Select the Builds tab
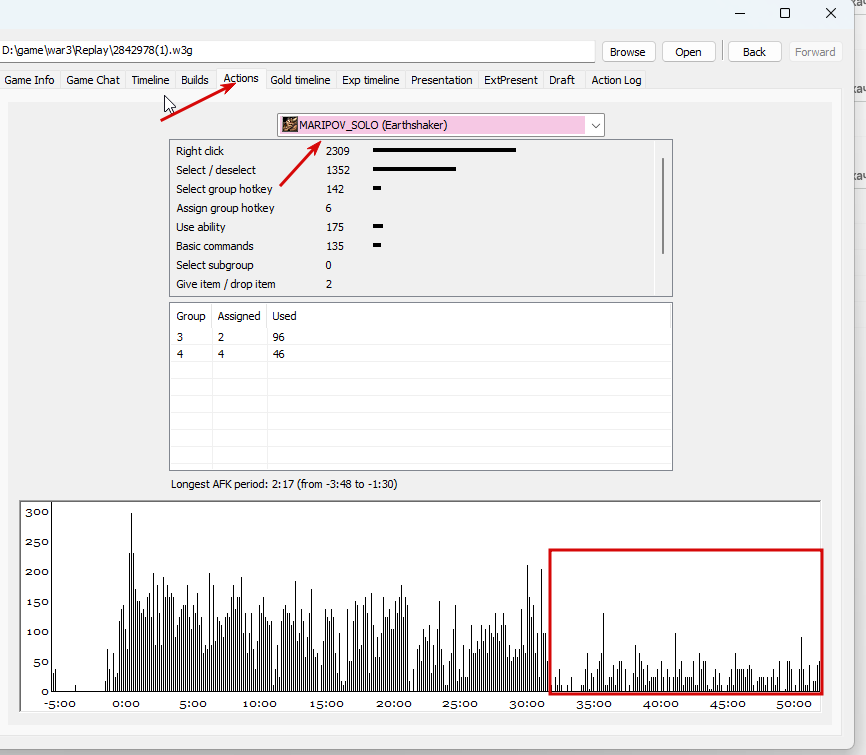Viewport: 866px width, 755px height. (194, 80)
